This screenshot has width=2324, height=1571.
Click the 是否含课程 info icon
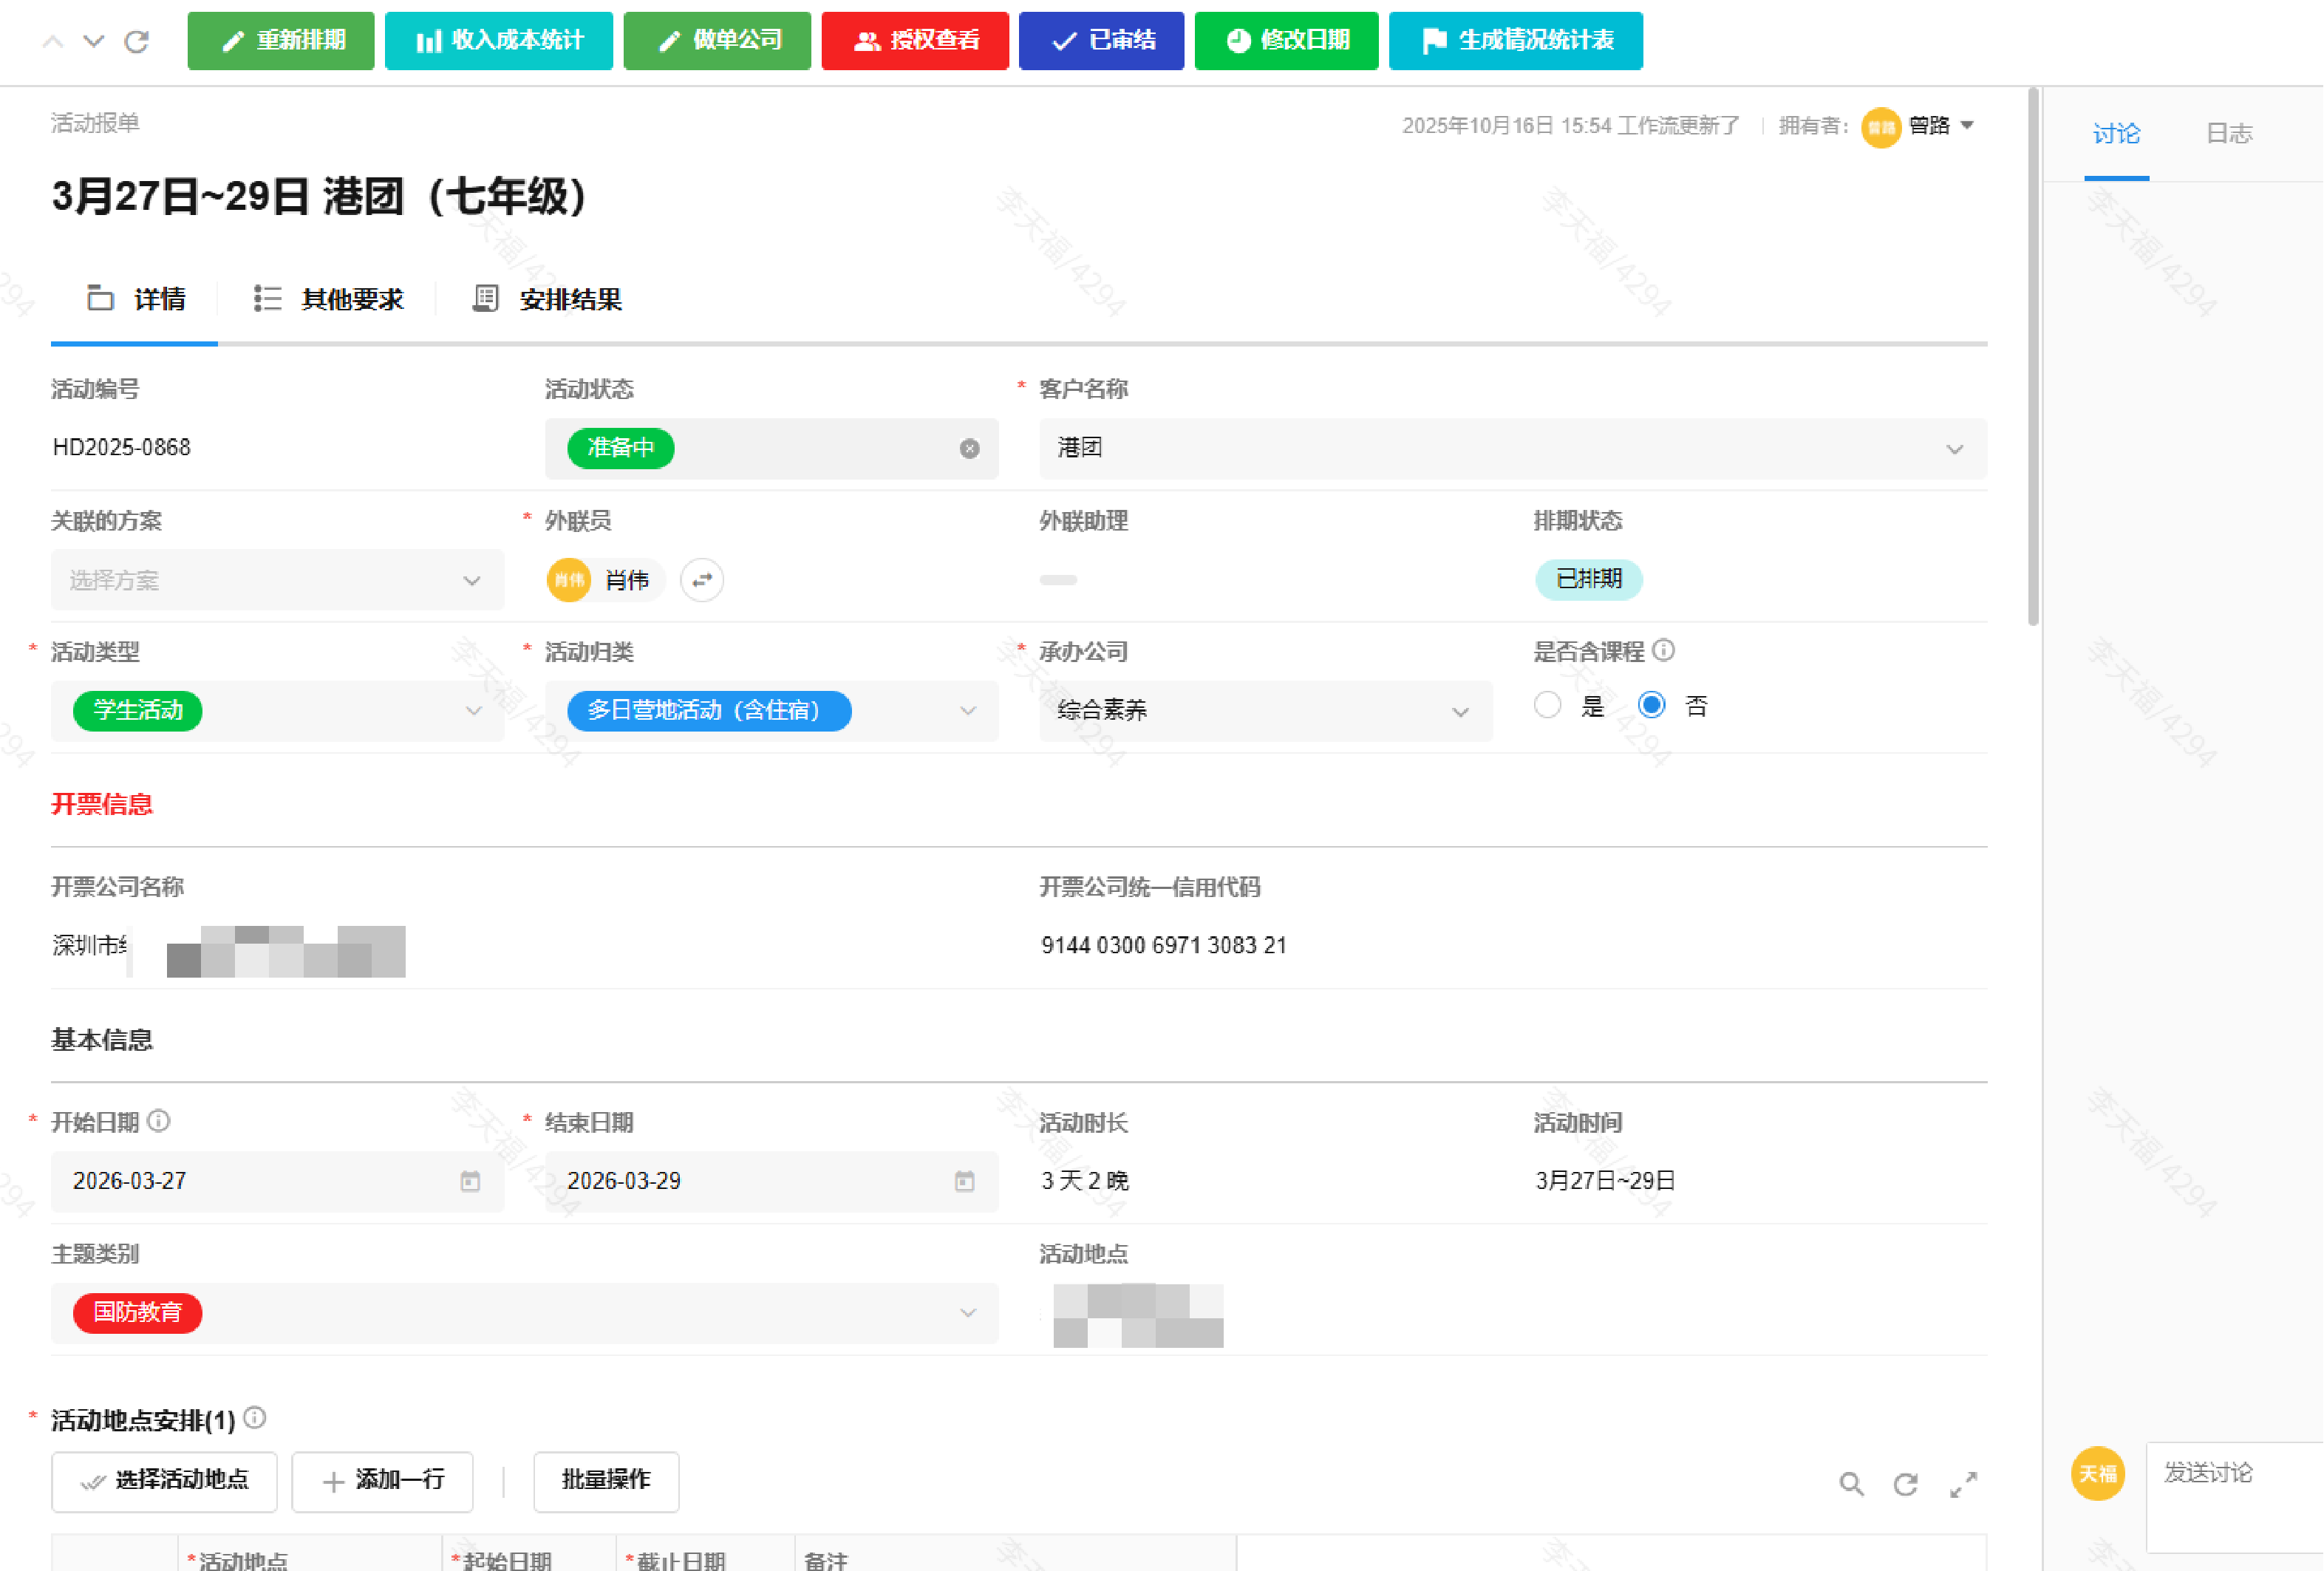[1663, 651]
